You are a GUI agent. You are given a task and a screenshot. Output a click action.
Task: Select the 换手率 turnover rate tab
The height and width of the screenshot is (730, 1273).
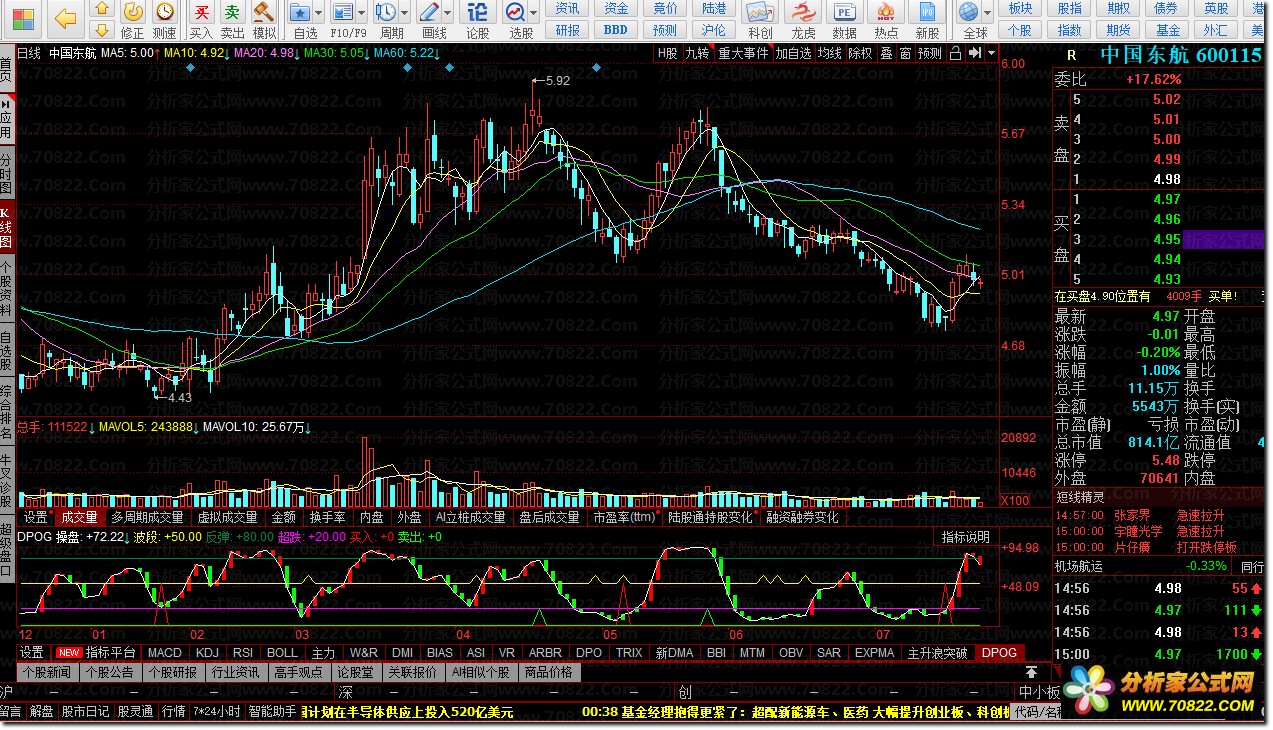pos(327,517)
